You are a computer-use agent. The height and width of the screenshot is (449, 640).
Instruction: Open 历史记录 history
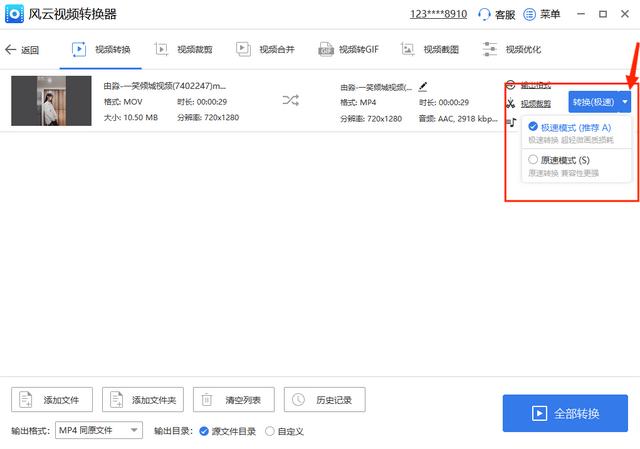click(x=324, y=400)
